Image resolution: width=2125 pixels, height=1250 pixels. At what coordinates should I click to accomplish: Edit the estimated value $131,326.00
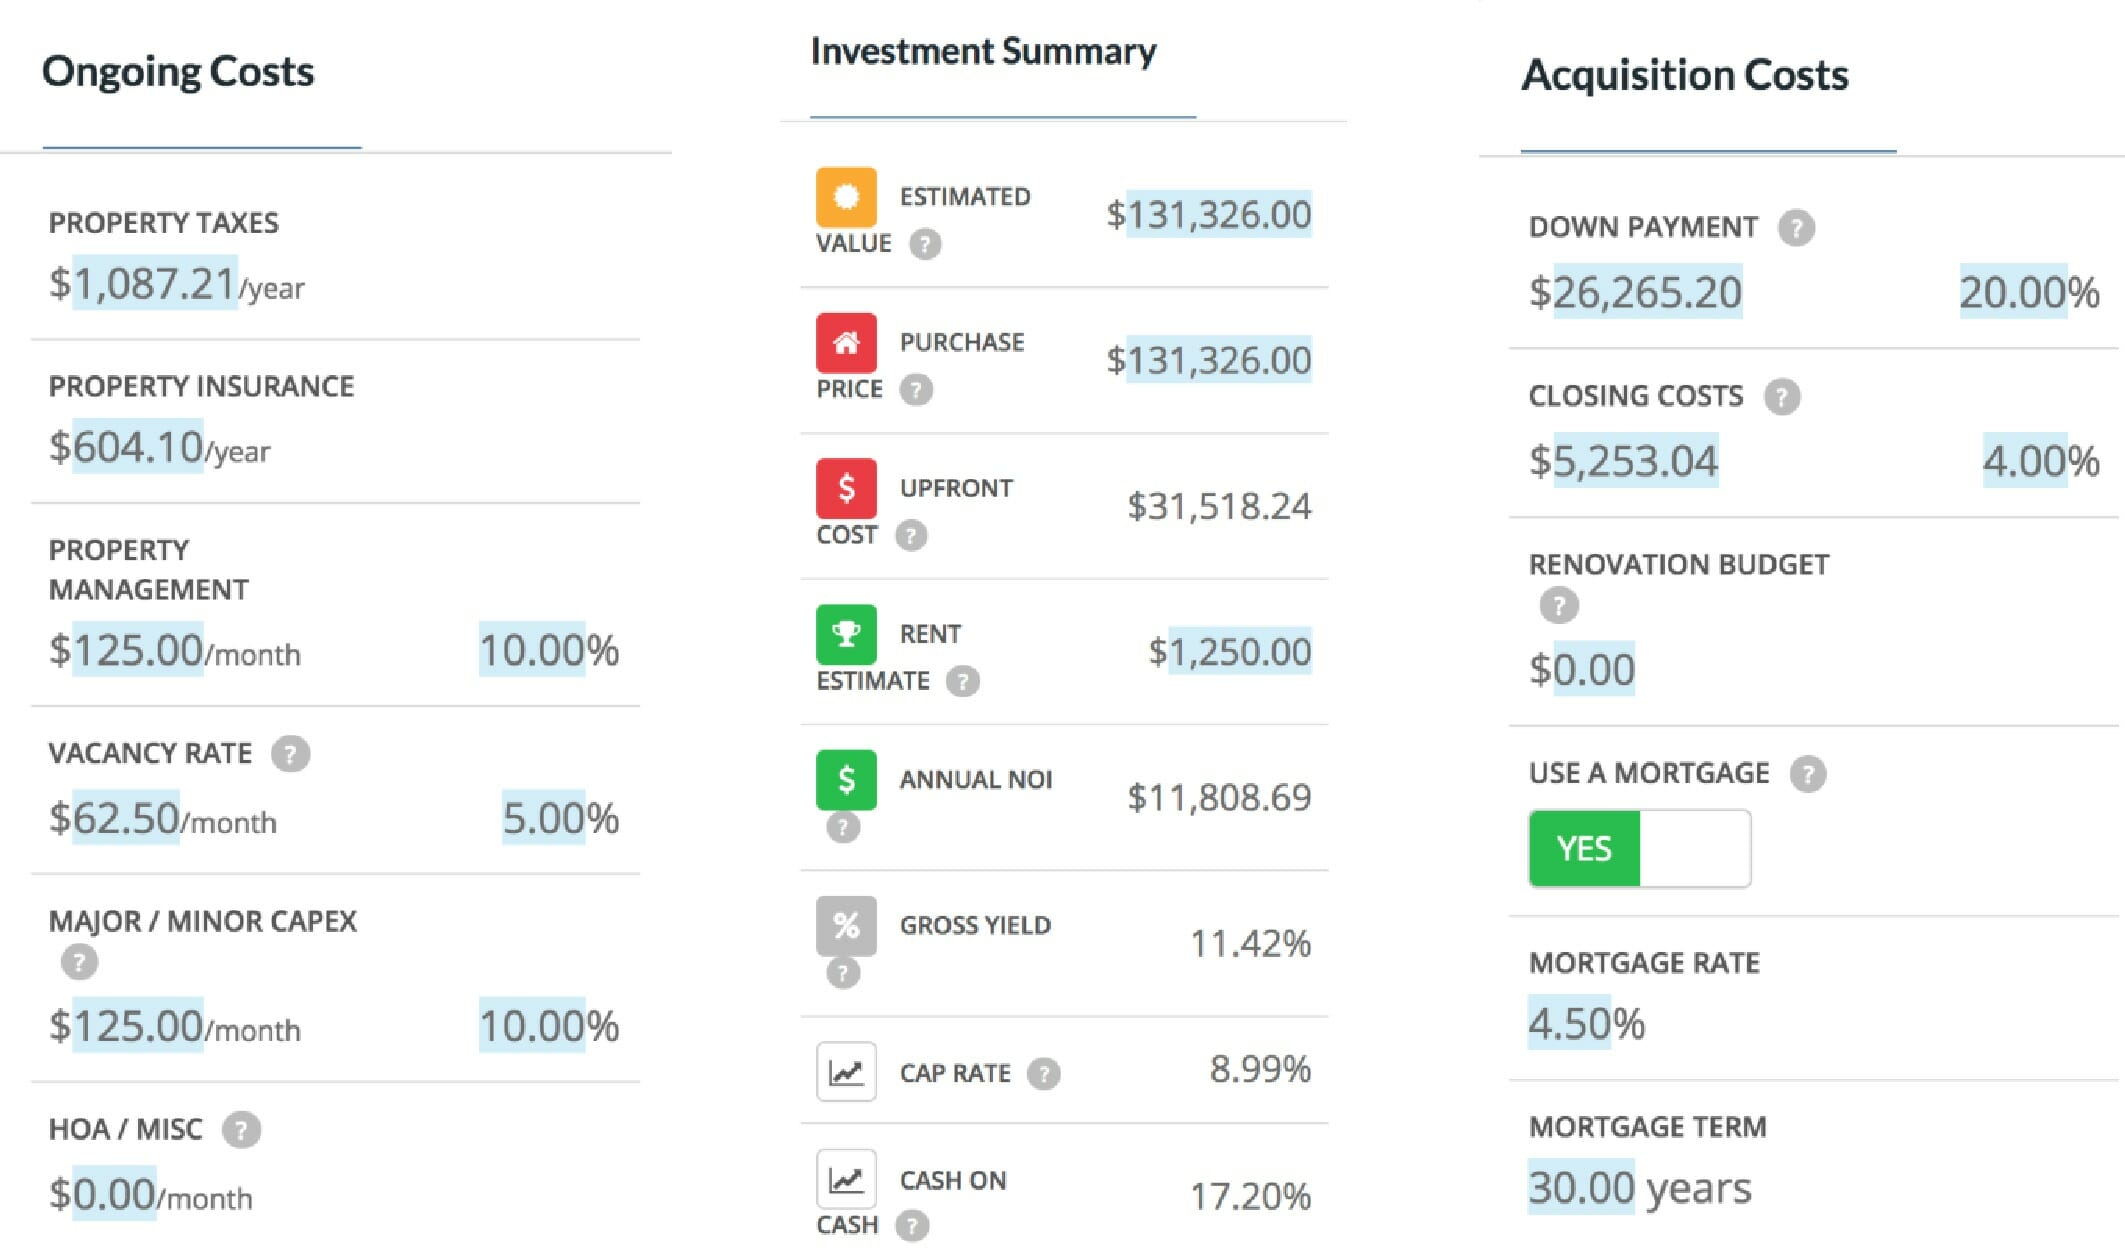click(1219, 215)
